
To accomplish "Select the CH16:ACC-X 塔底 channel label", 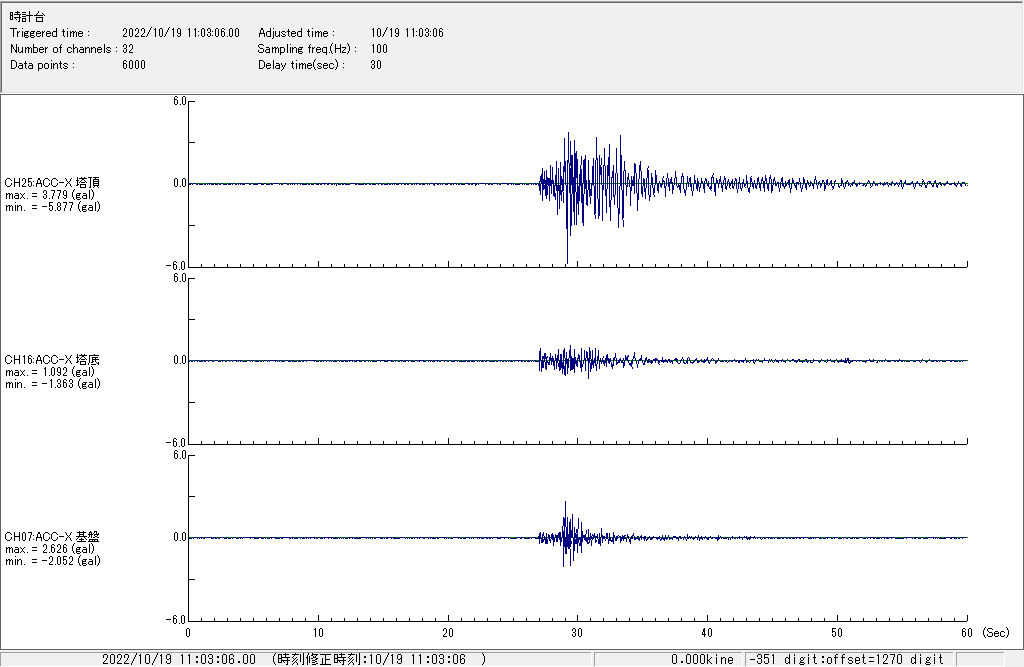I will (52, 360).
